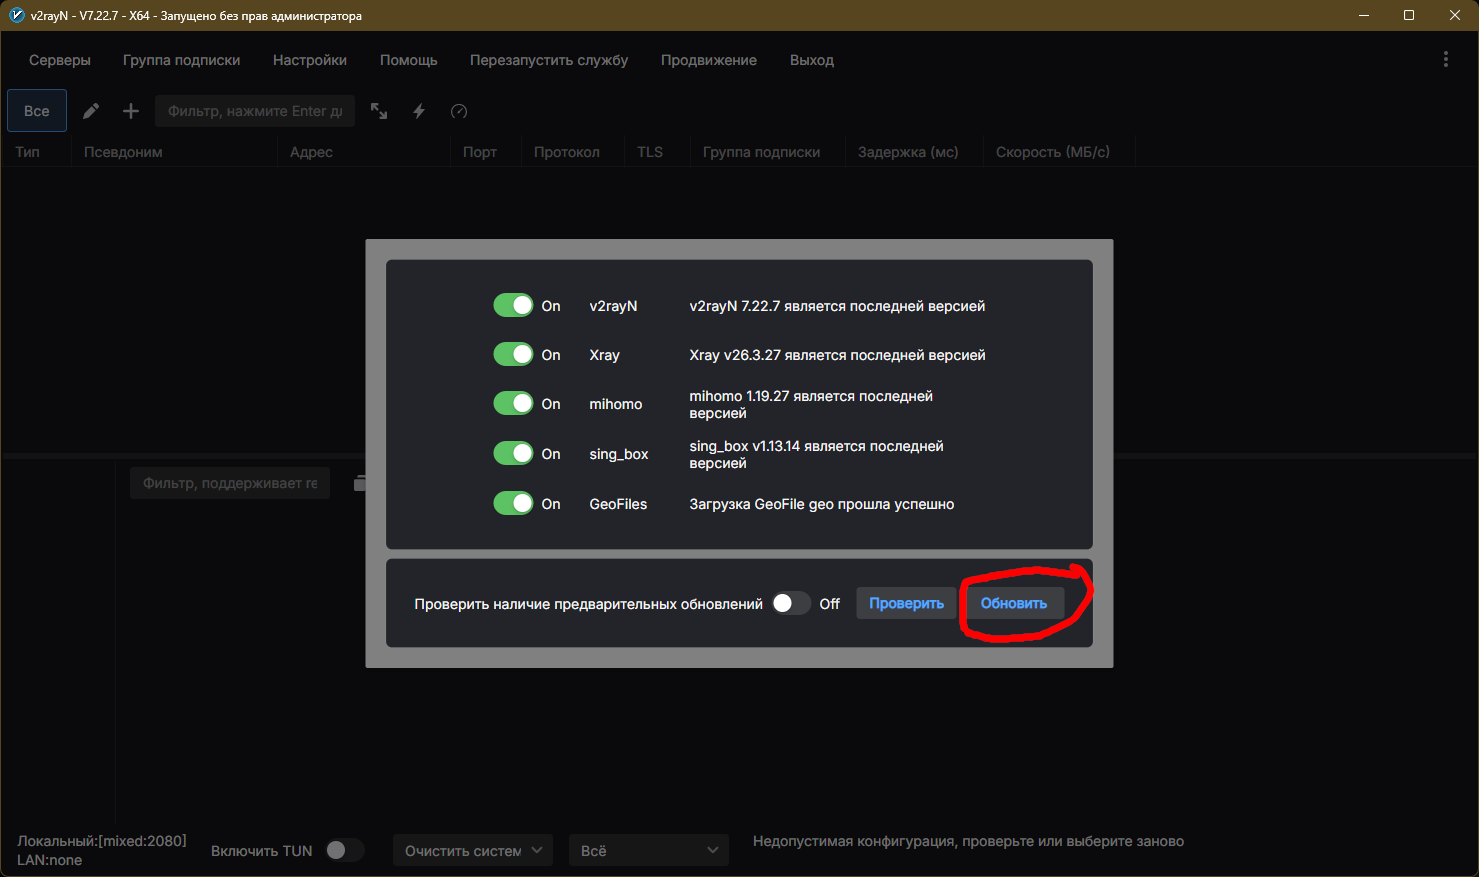
Task: Expand the 'Всё' dropdown in the status bar
Action: 649,850
